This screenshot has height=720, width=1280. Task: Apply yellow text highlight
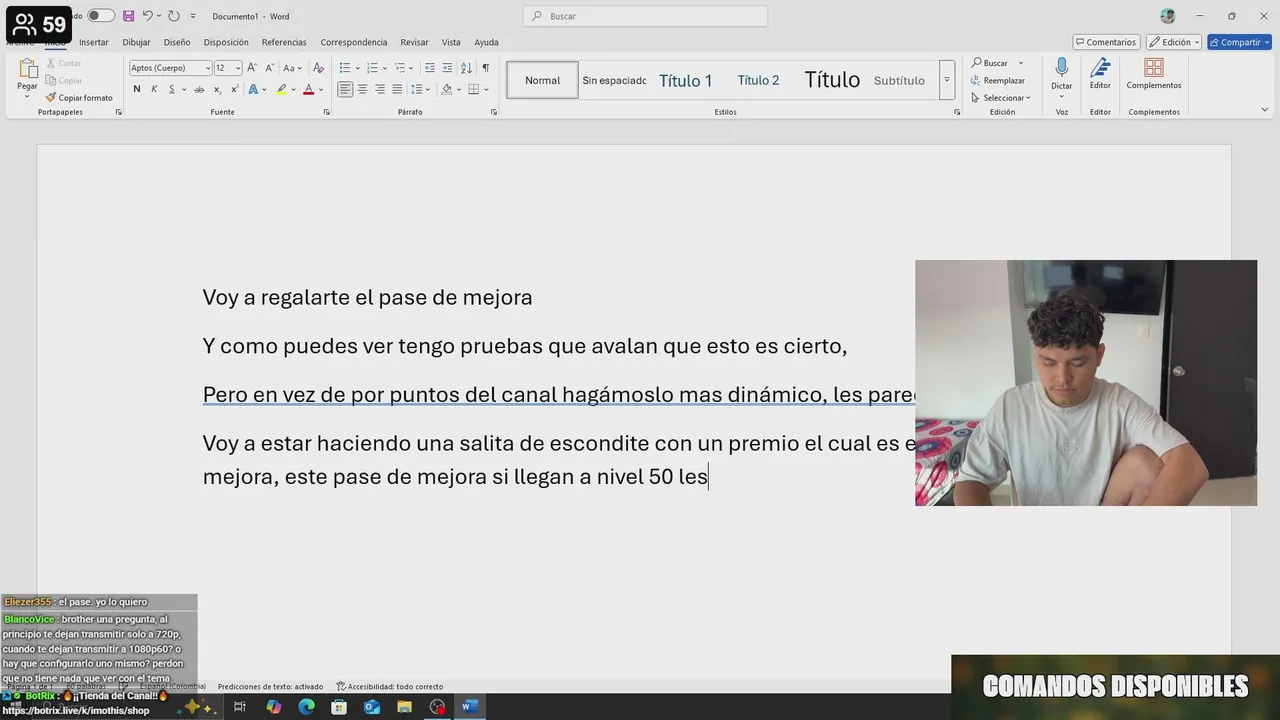pos(281,89)
